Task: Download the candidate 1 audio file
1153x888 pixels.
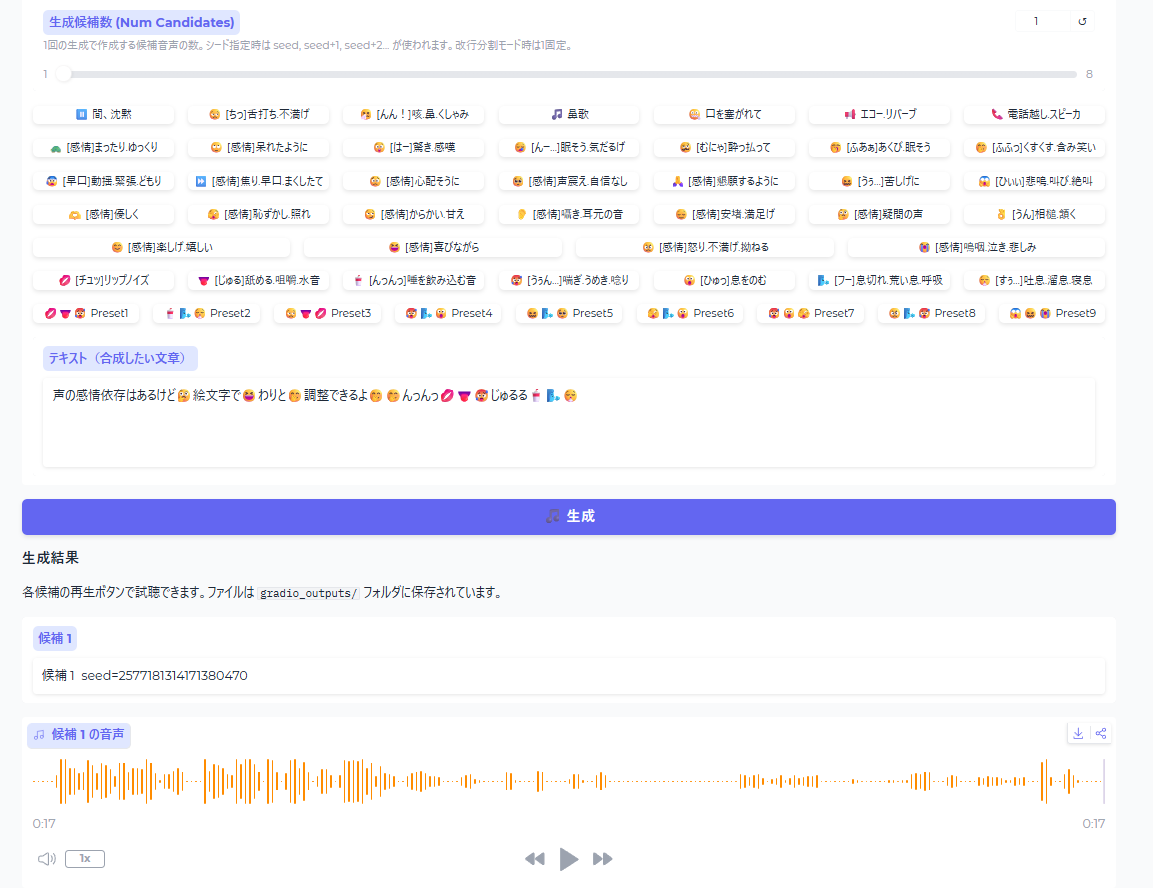Action: click(x=1078, y=733)
